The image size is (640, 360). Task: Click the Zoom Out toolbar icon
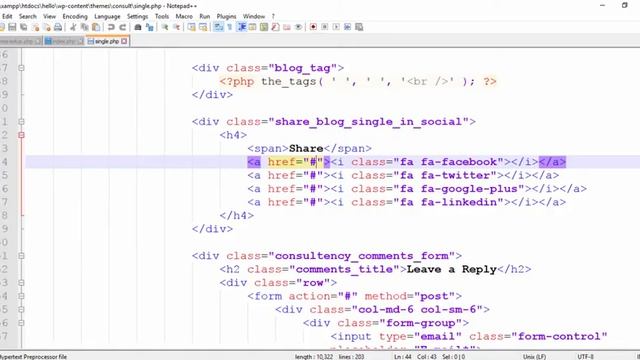pyautogui.click(x=176, y=27)
